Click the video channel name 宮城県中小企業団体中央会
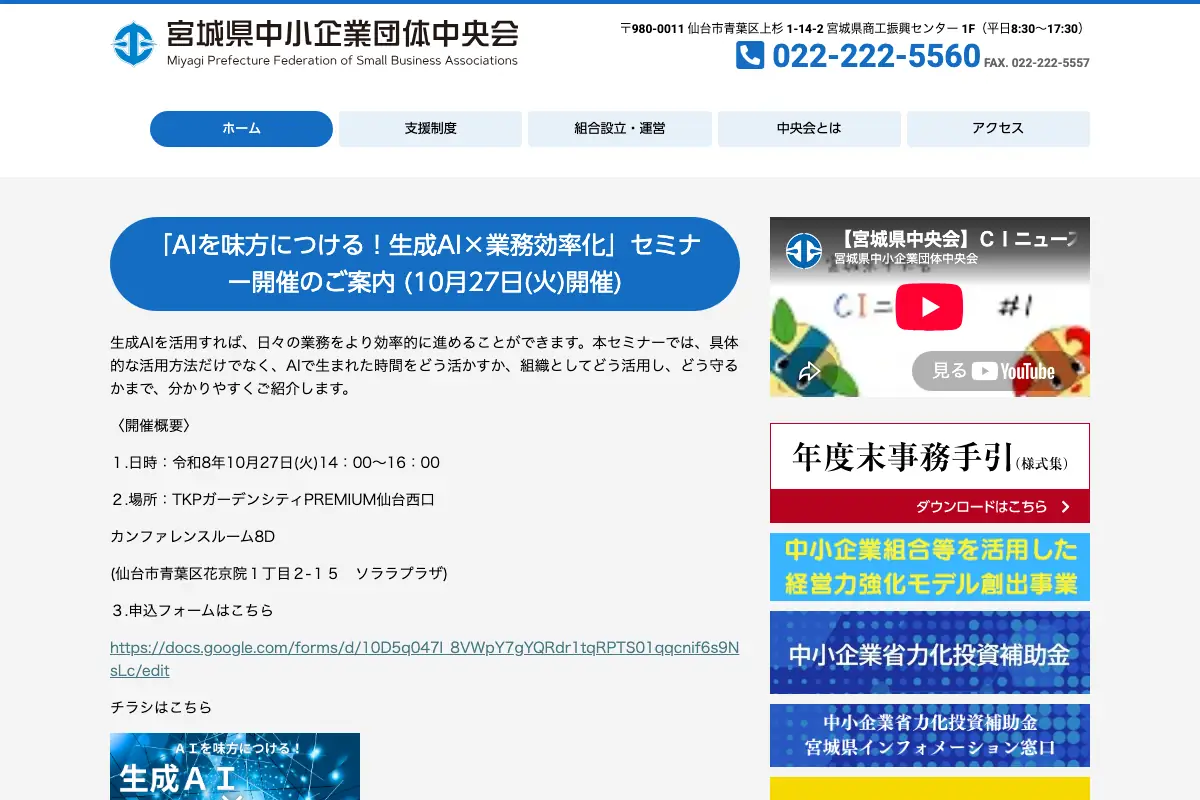This screenshot has width=1200, height=800. [906, 259]
